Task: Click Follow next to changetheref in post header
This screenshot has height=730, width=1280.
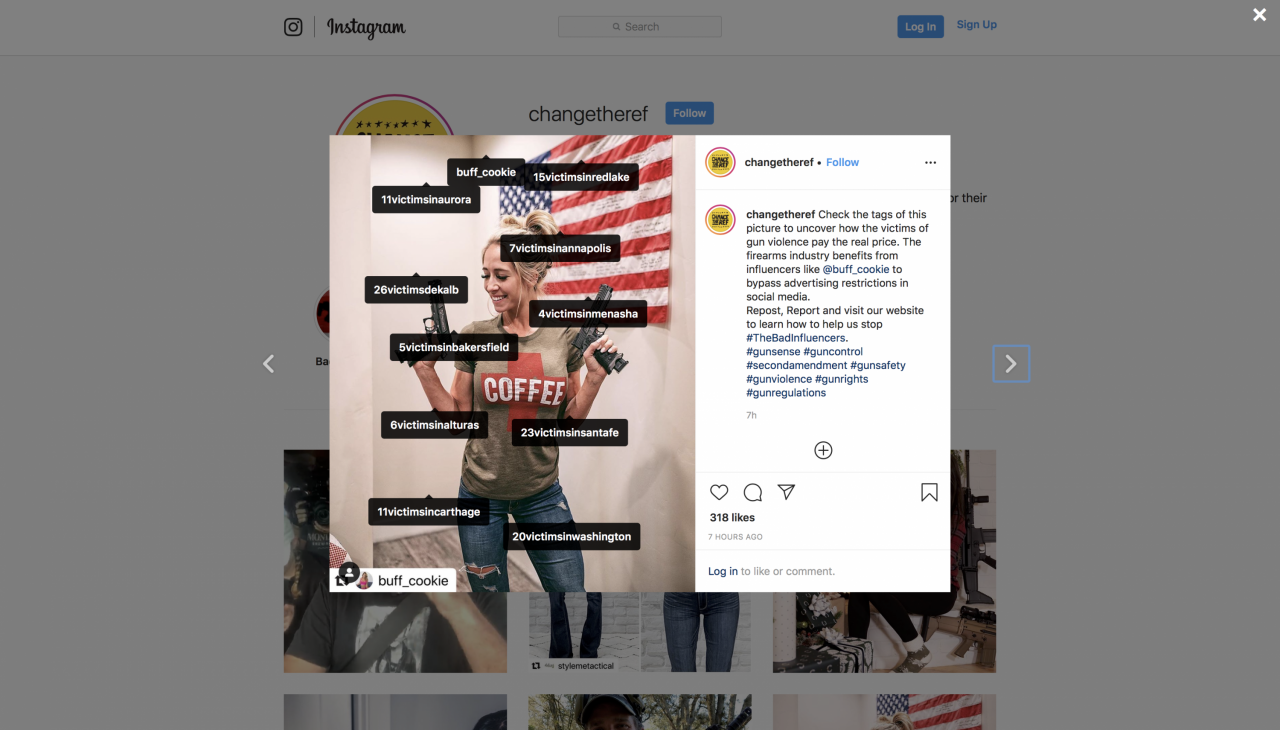Action: coord(842,162)
